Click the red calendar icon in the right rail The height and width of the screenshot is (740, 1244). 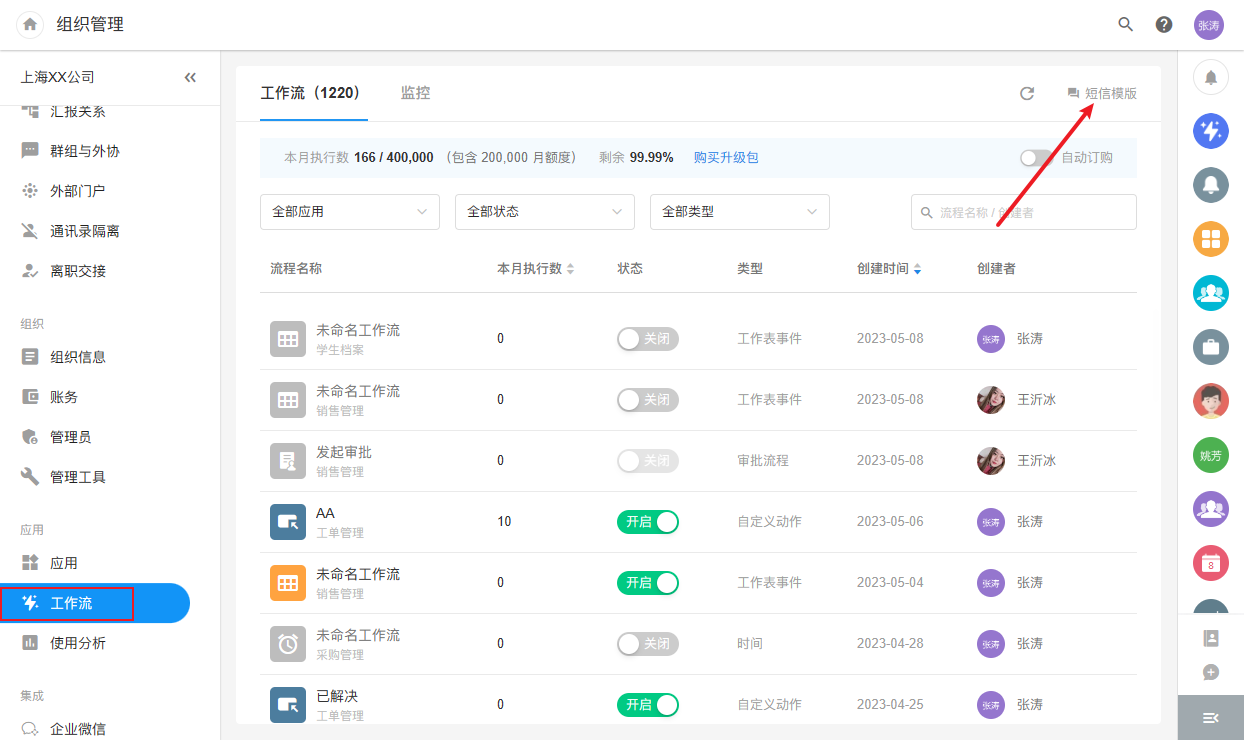pyautogui.click(x=1210, y=562)
